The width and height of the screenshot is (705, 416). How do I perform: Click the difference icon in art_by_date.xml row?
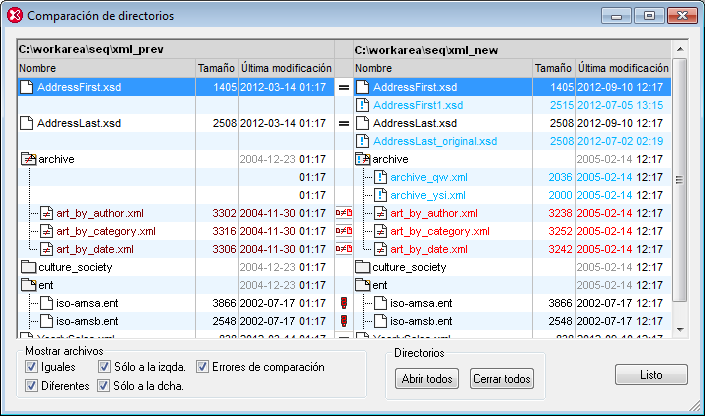click(x=343, y=249)
